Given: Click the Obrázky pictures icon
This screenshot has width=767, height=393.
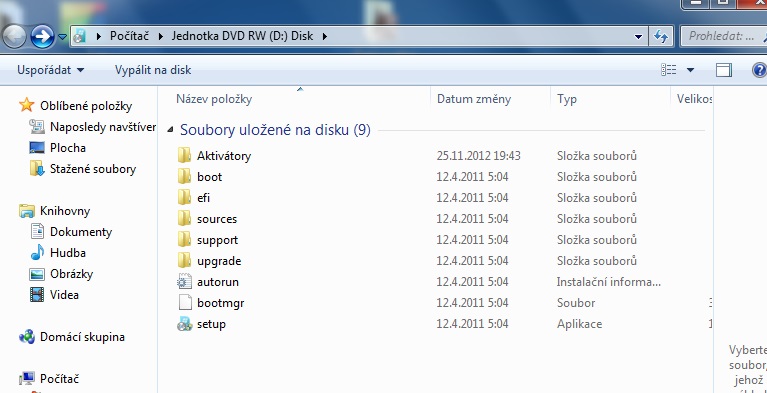Looking at the screenshot, I should tap(37, 274).
